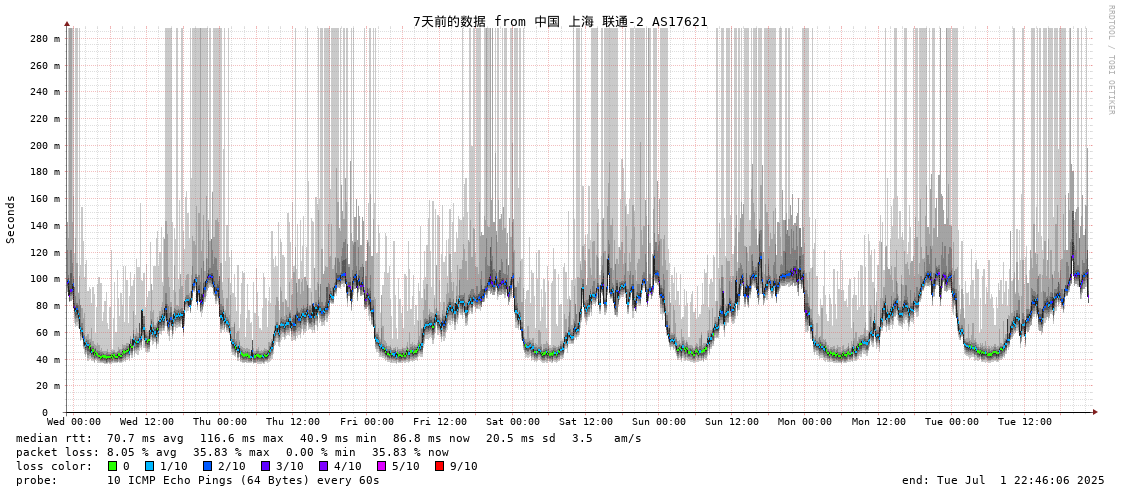Click the 'Mon 12:00' x-axis label
This screenshot has width=1121, height=494.
pos(879,422)
